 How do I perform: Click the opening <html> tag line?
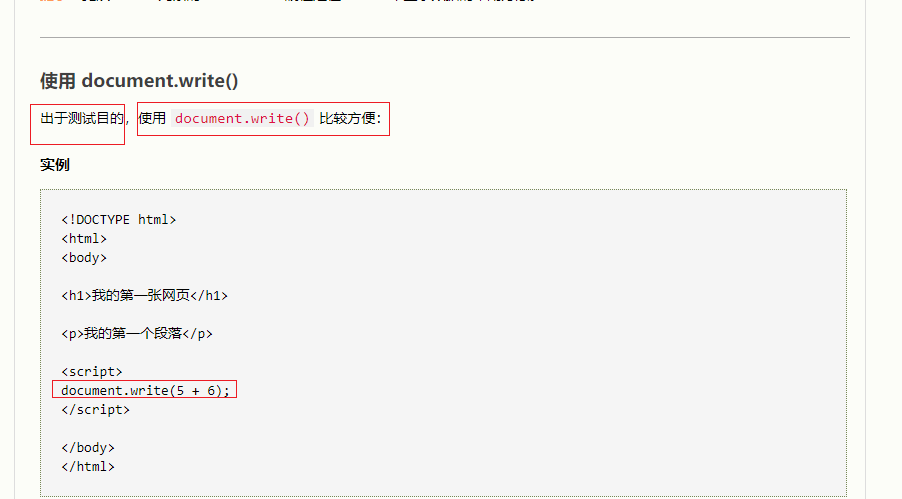84,239
